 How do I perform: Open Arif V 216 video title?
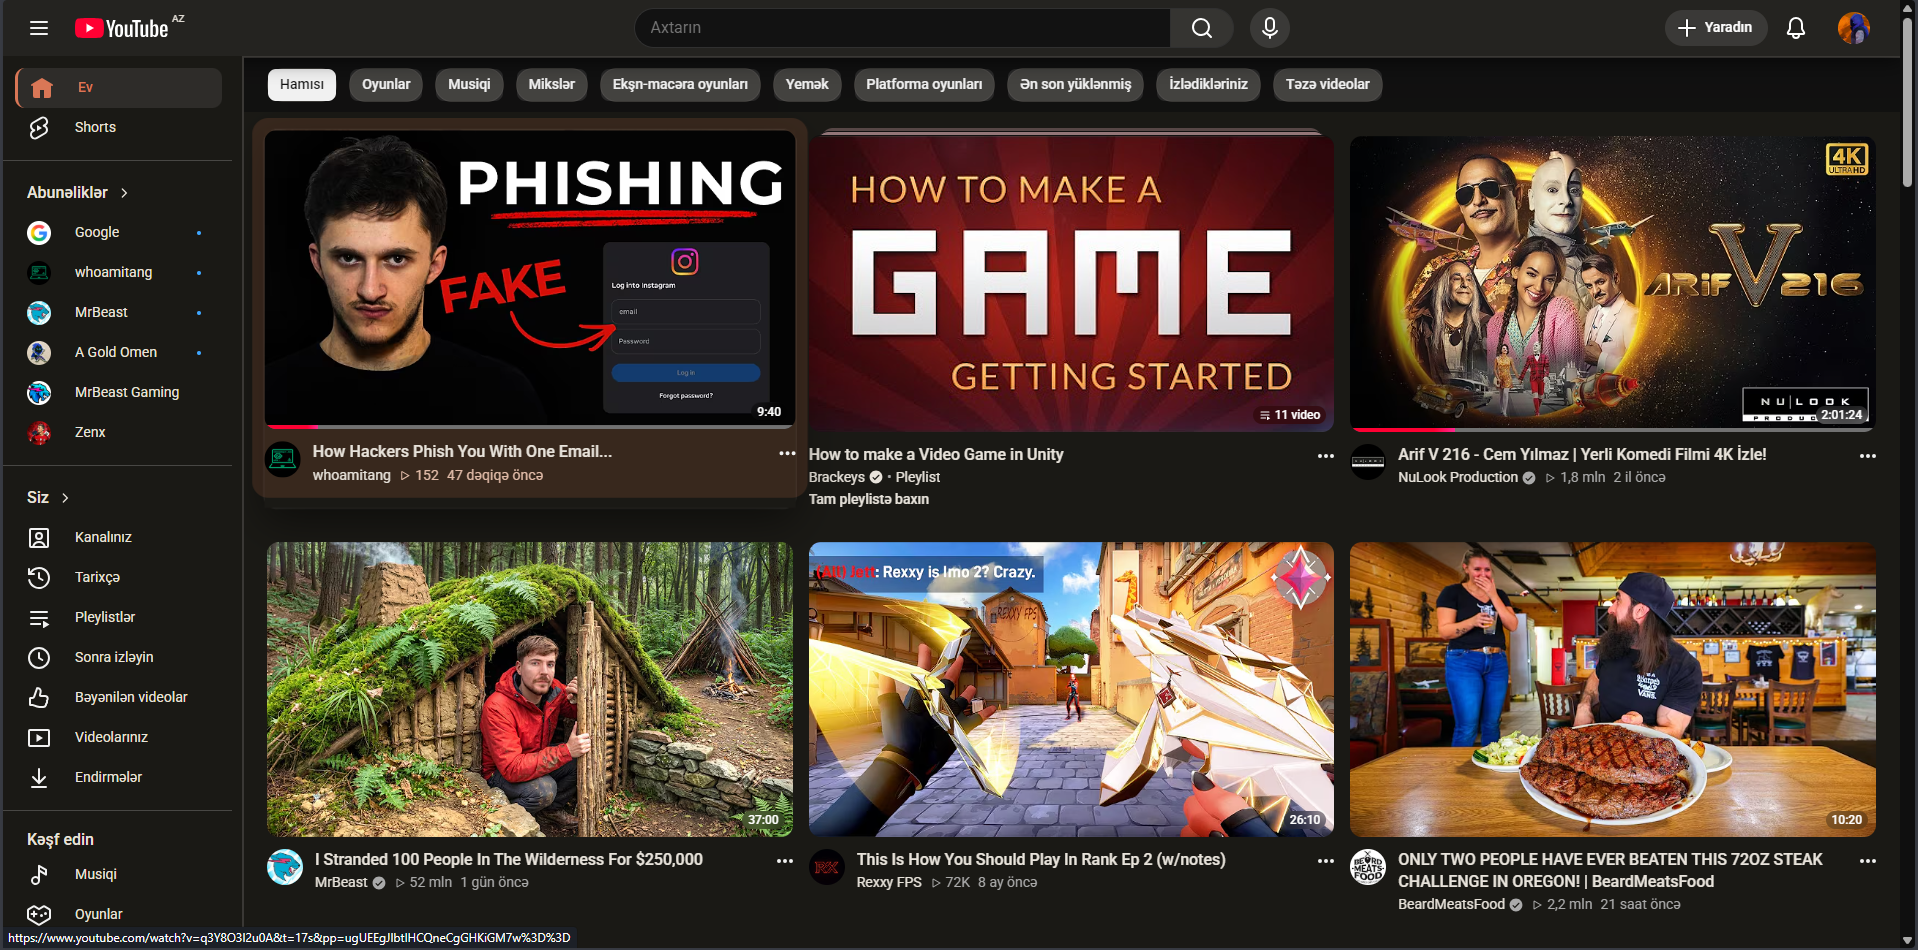point(1582,454)
